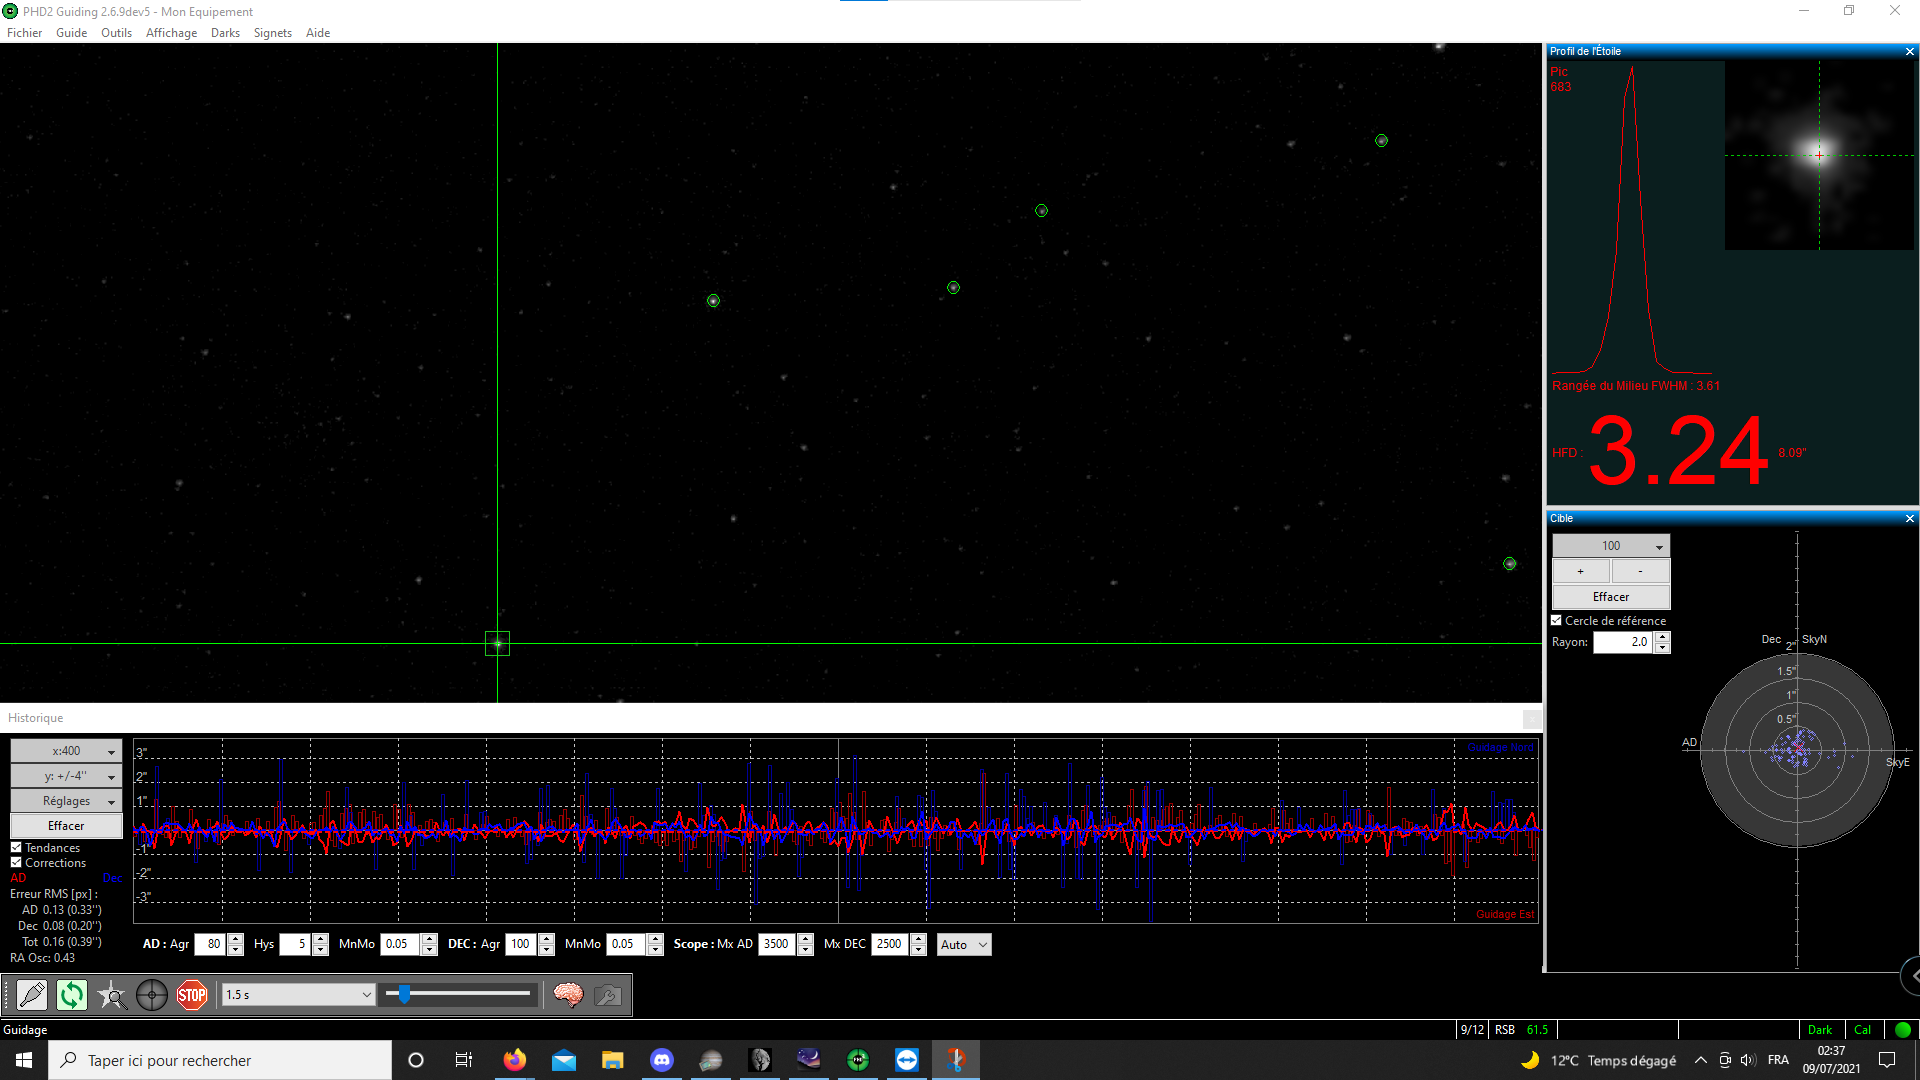Switch to PHD2 green icon in the taskbar

858,1060
